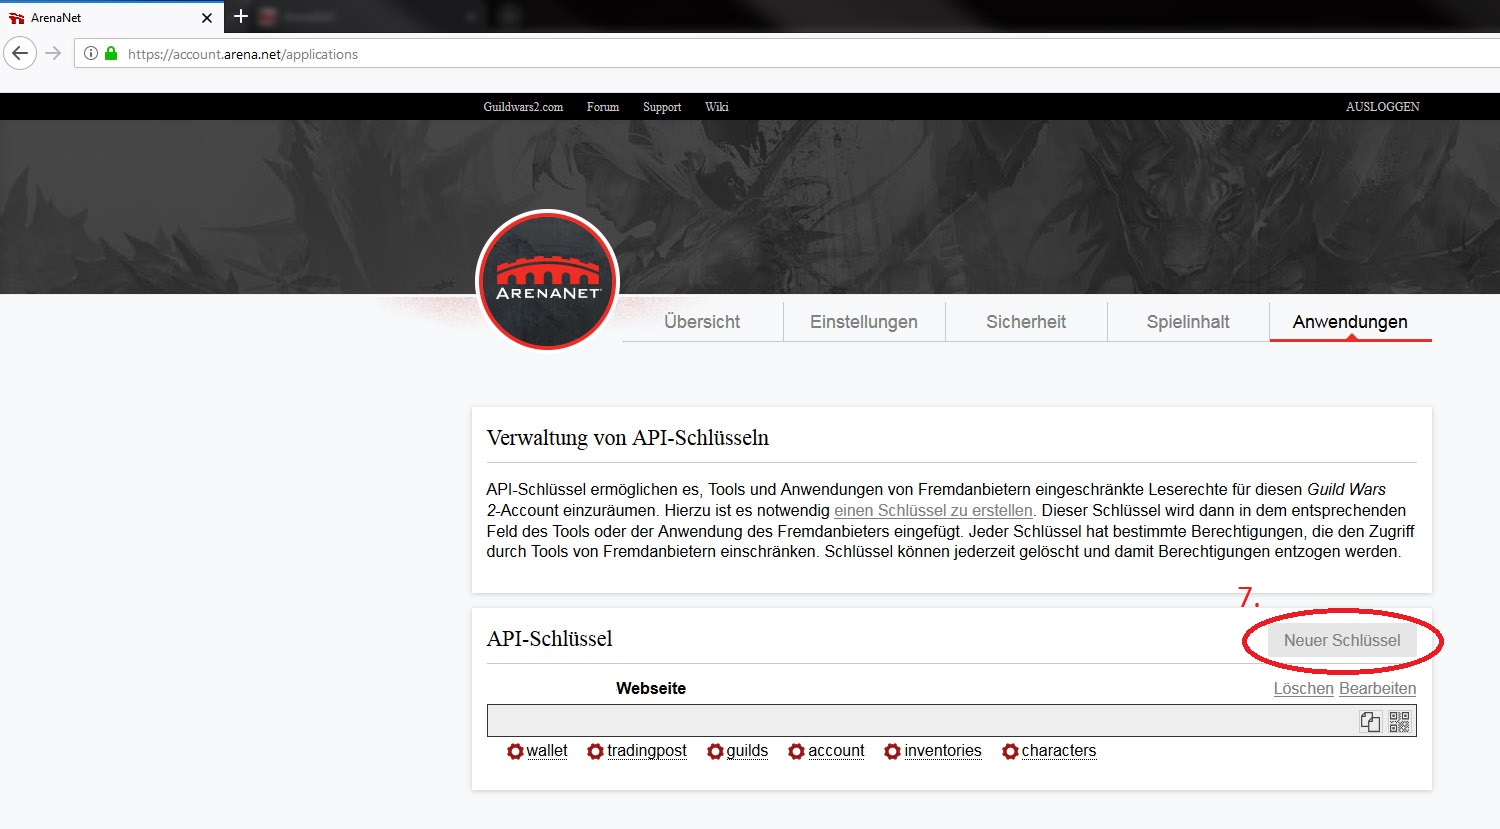
Task: Click the Neuer Schlüssel button
Action: (x=1342, y=640)
